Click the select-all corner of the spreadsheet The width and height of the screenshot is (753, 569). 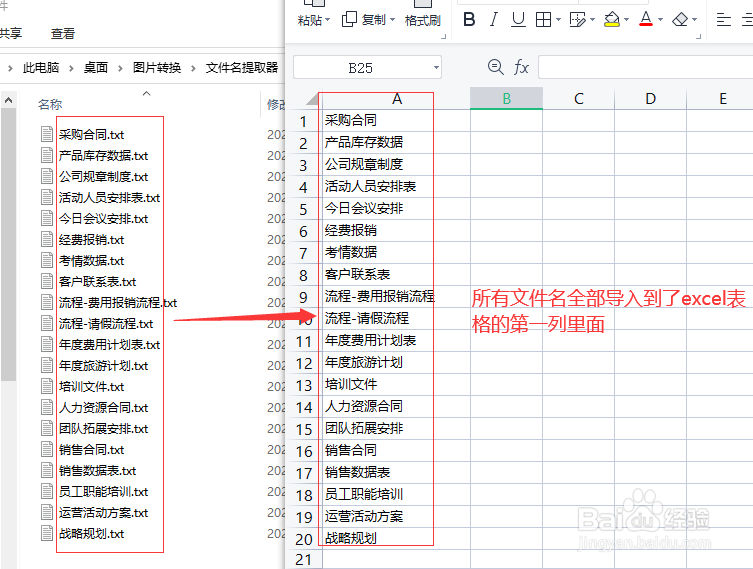[x=312, y=99]
